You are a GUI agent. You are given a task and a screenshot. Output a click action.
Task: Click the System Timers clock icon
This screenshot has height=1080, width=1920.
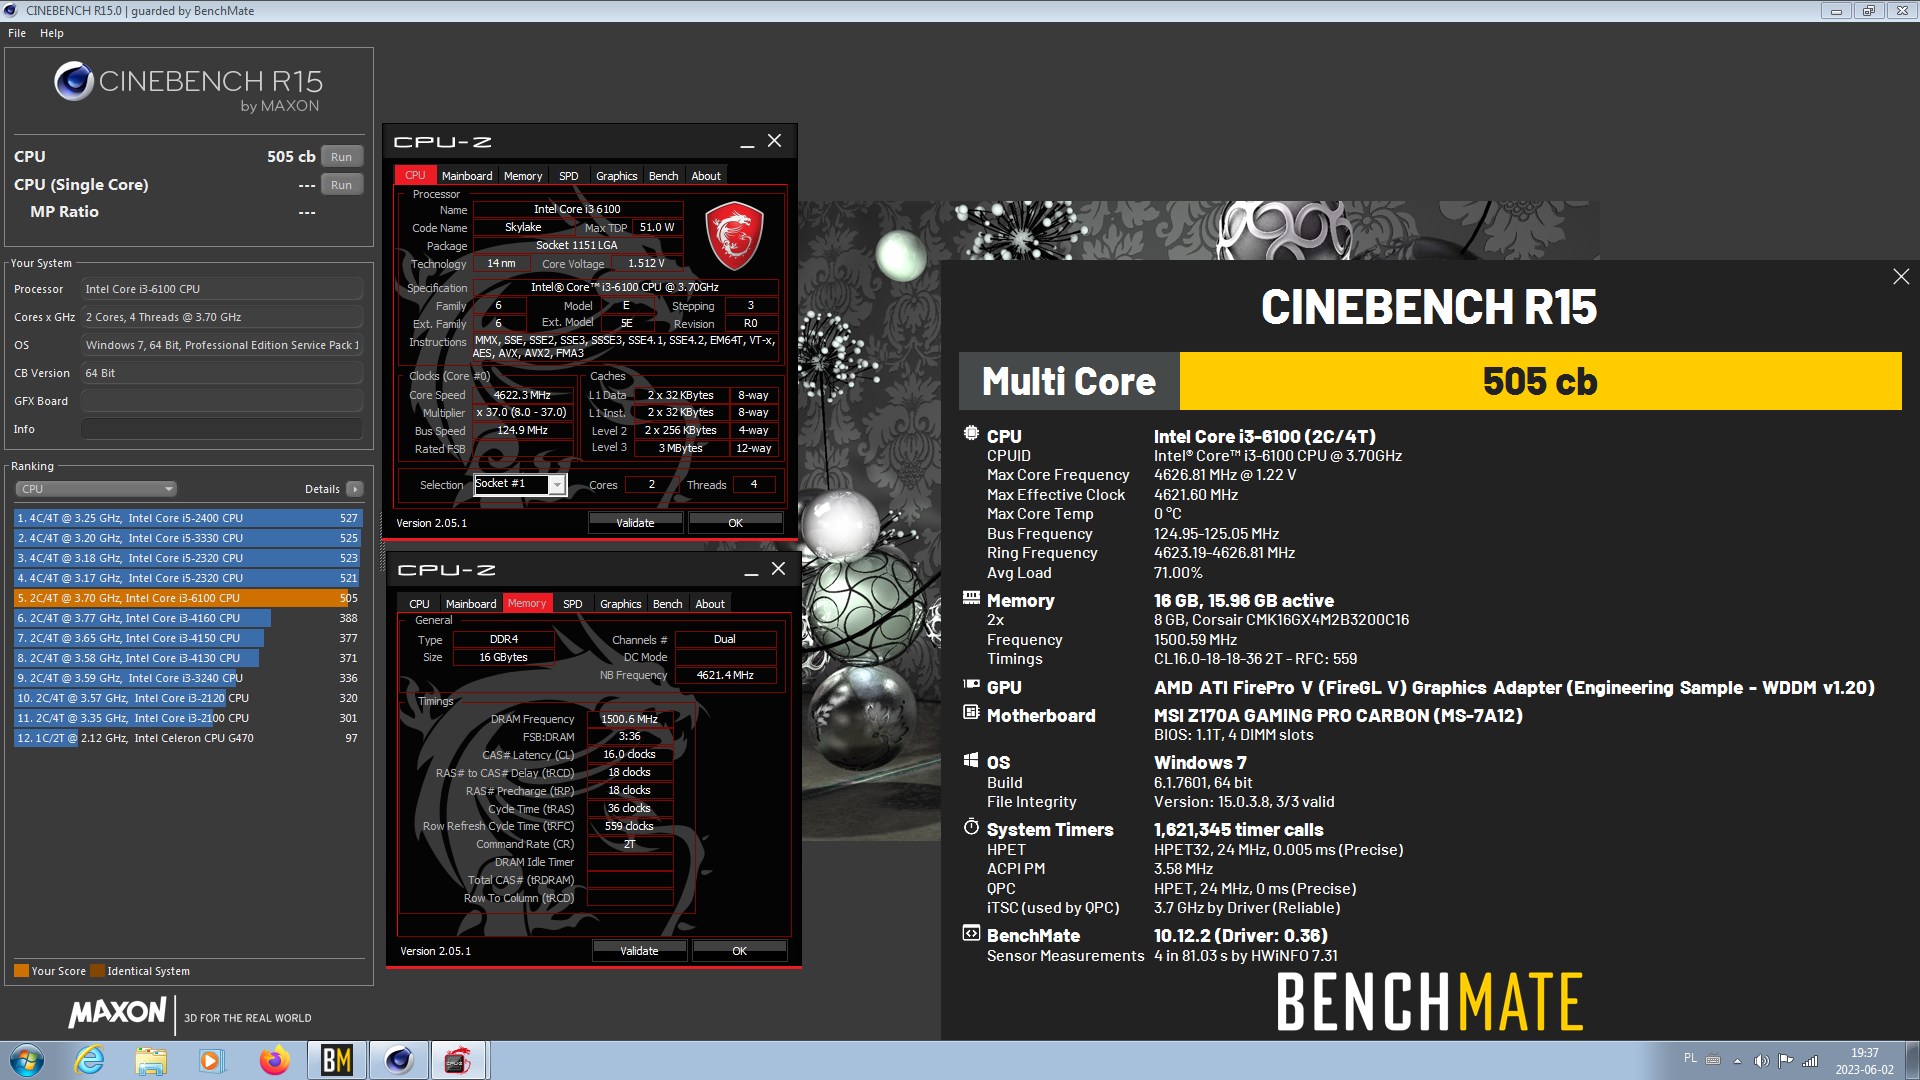coord(971,827)
